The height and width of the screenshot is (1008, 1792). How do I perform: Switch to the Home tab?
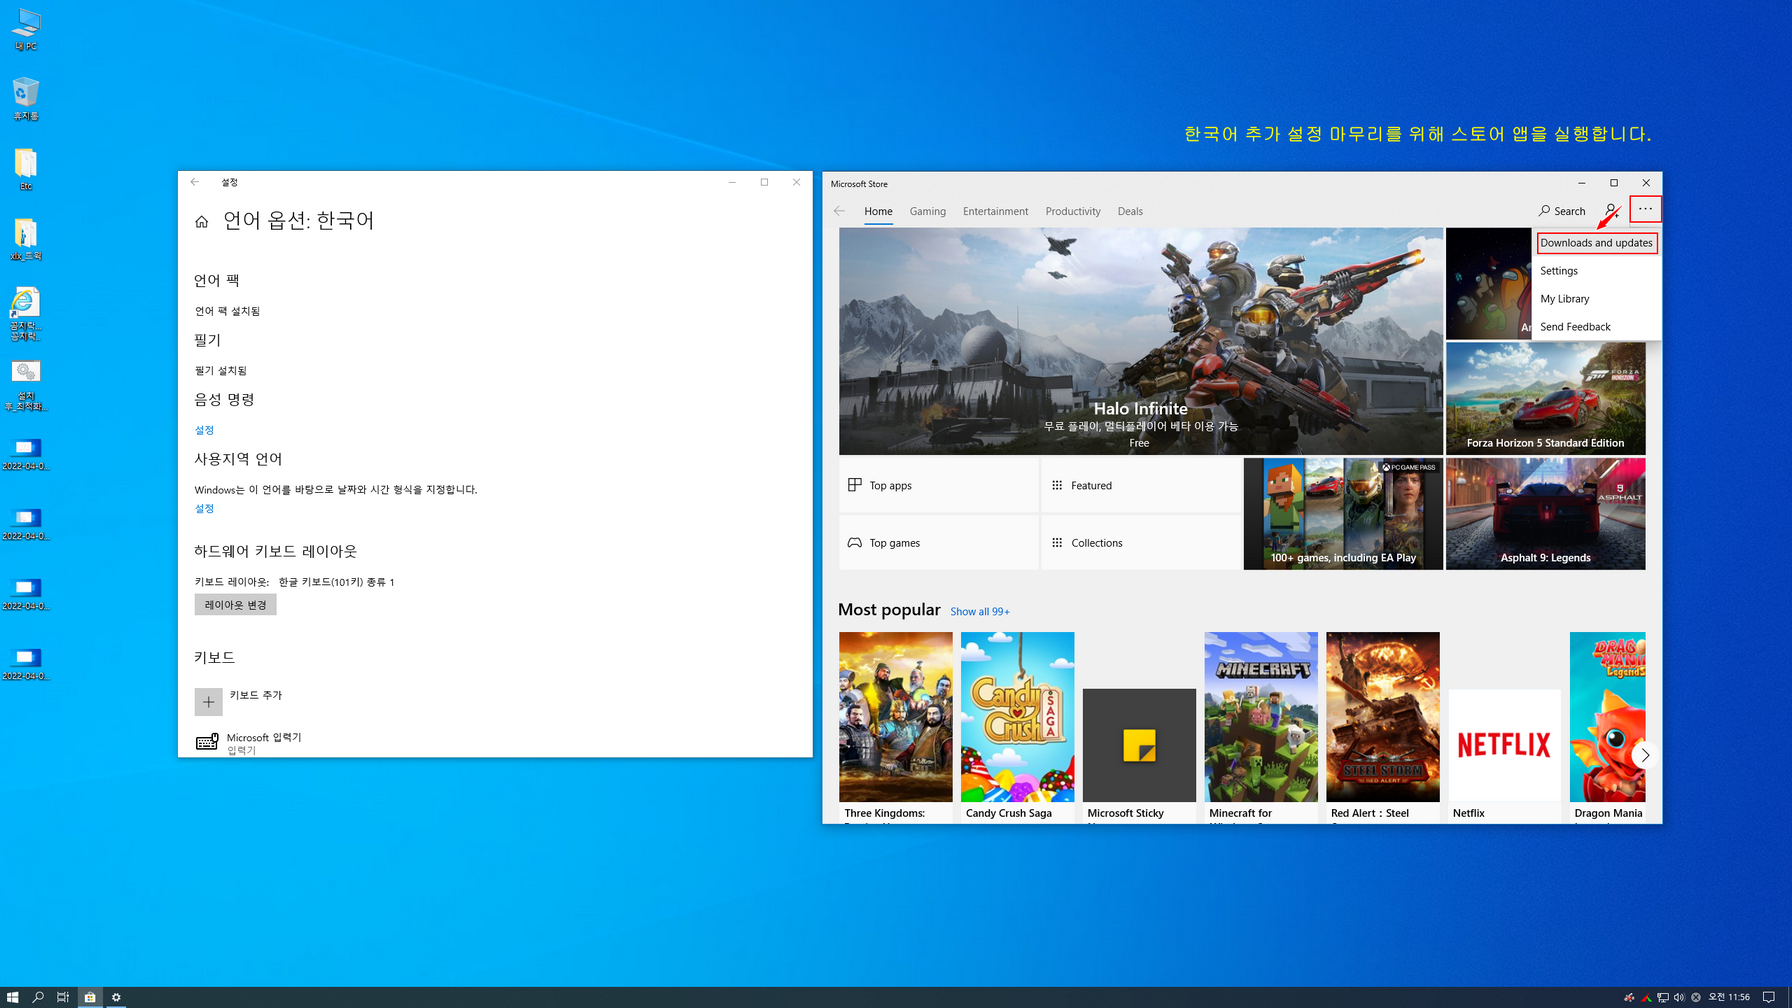pyautogui.click(x=878, y=211)
